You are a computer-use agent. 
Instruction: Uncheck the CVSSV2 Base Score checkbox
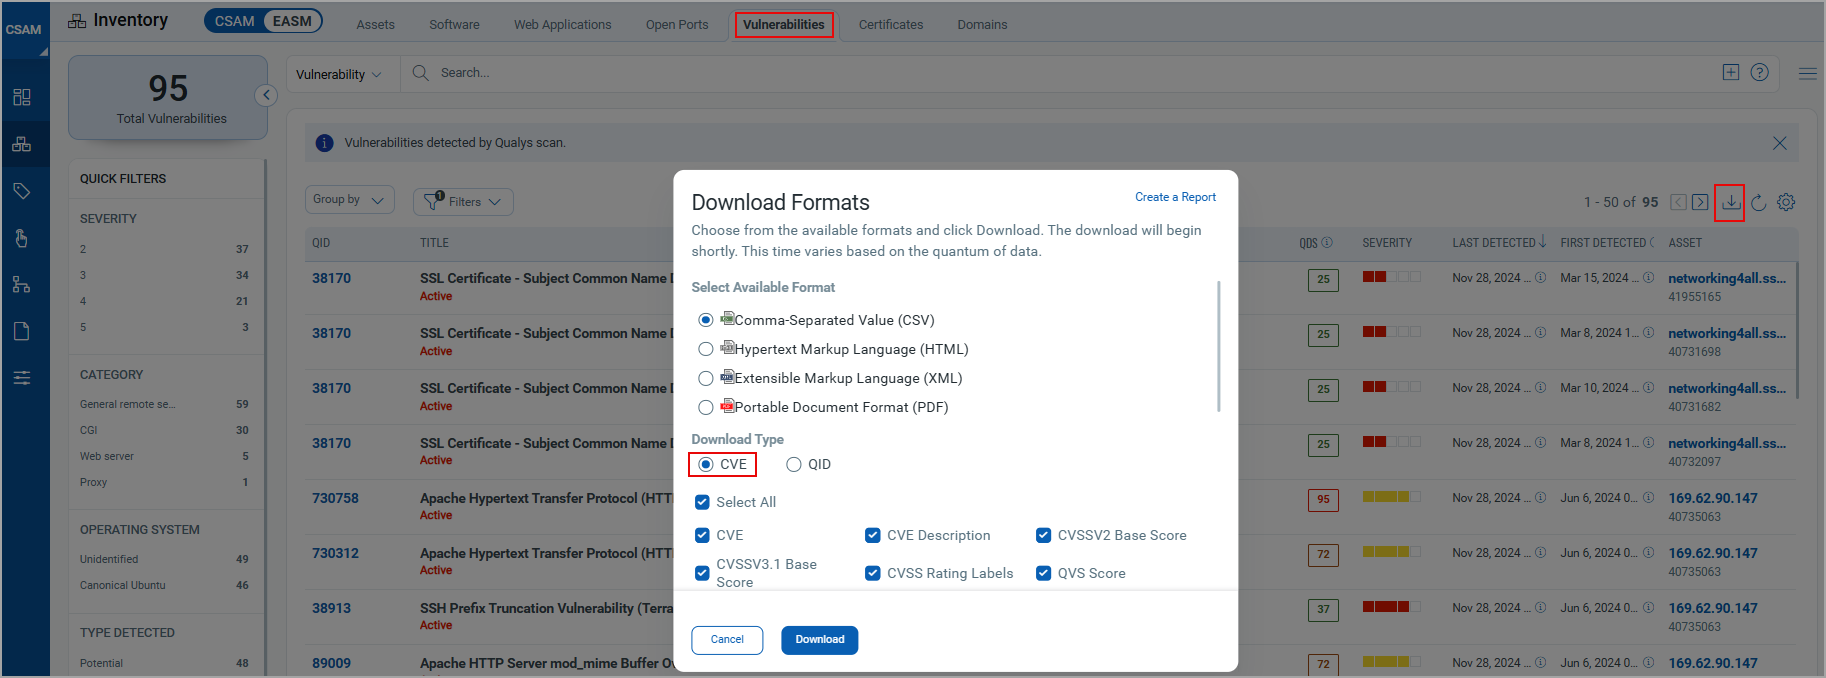click(x=1044, y=535)
